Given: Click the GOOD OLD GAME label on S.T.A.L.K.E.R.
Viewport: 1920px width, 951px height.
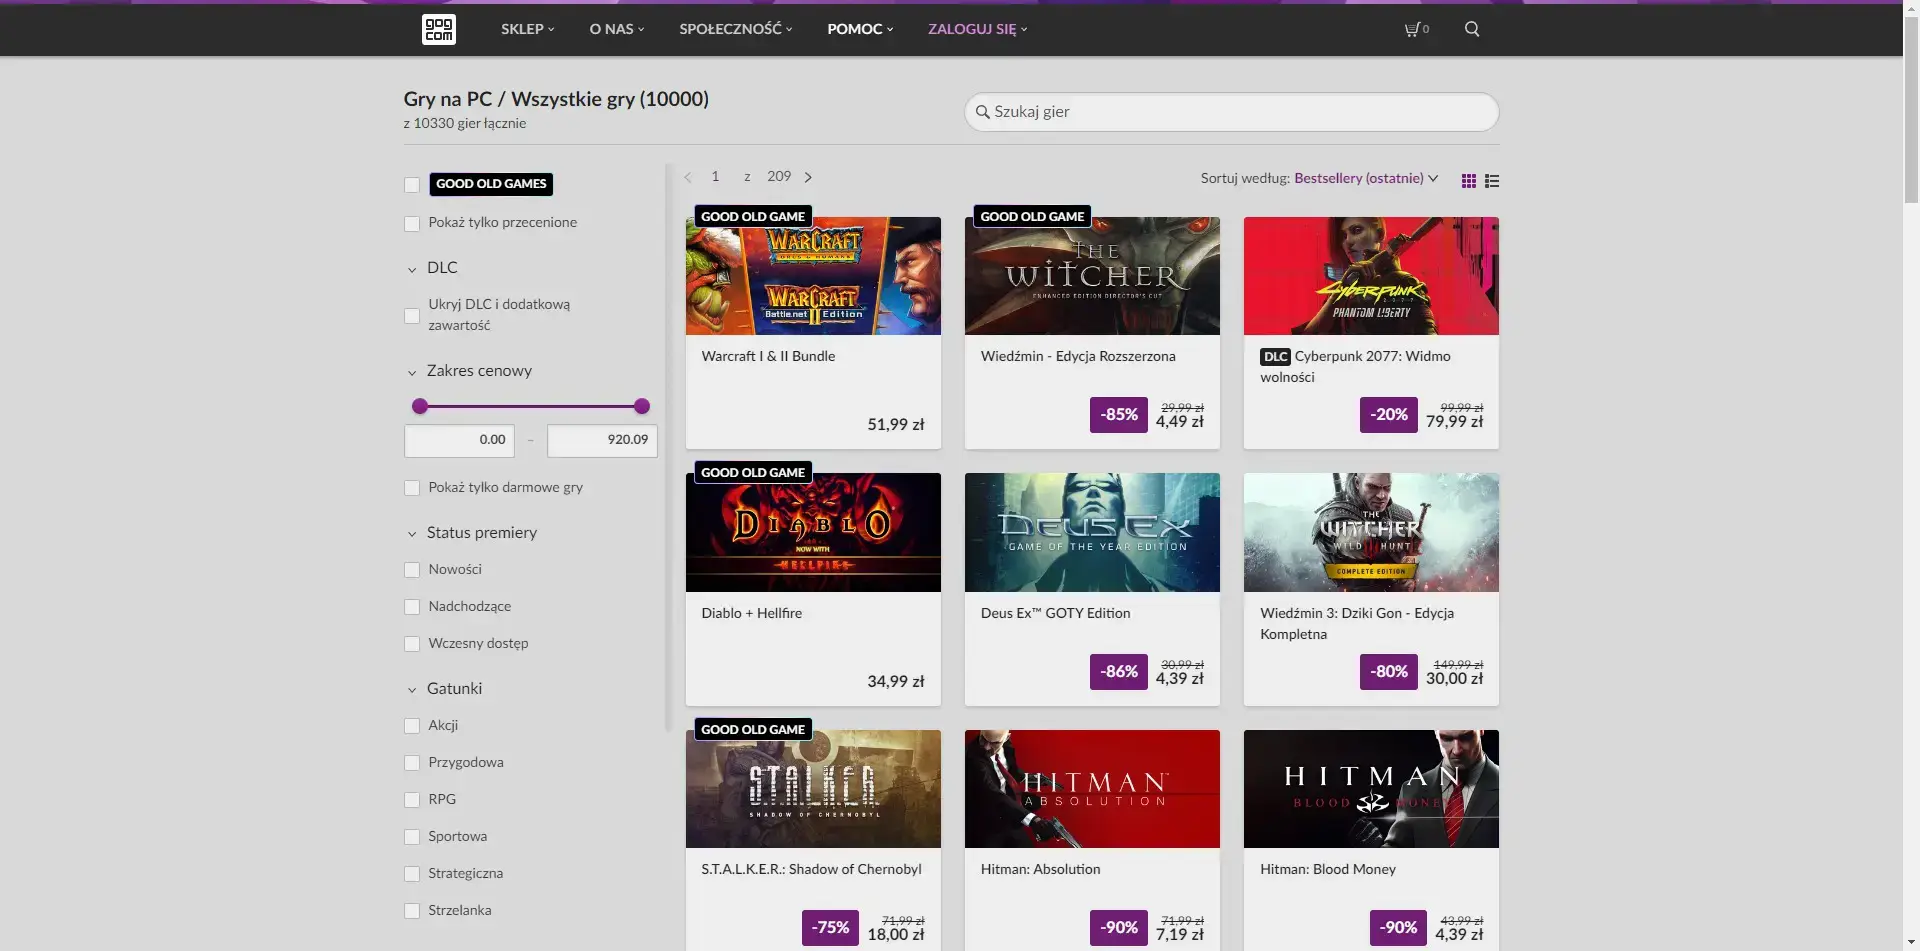Looking at the screenshot, I should coord(752,729).
